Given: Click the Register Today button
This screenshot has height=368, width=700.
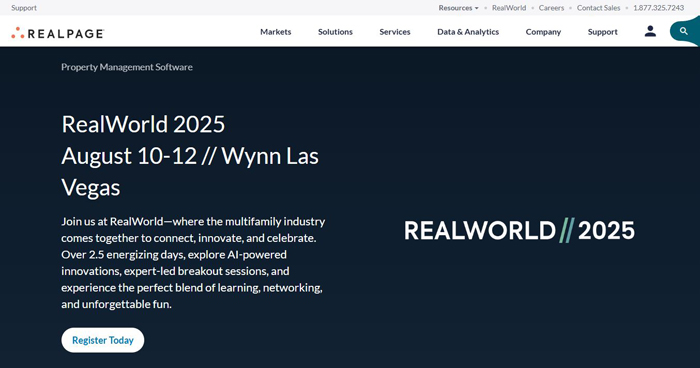Looking at the screenshot, I should [103, 340].
